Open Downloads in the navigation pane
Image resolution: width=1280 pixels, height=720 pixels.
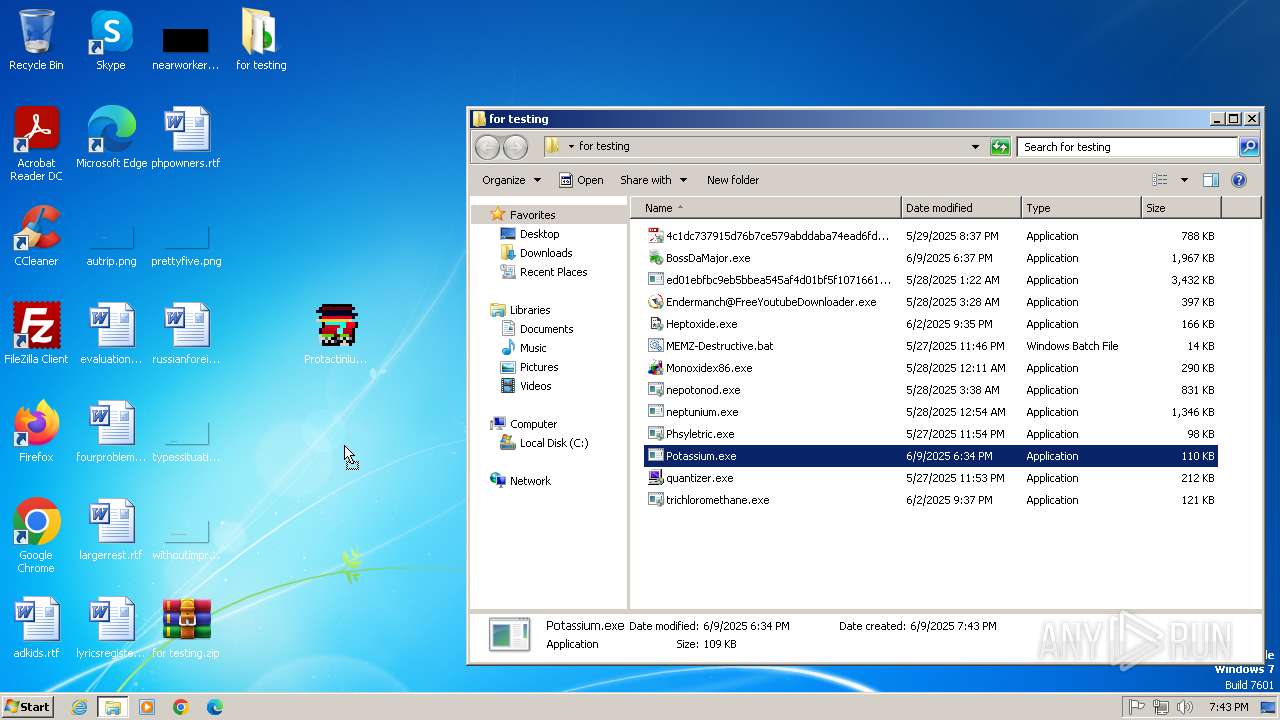[x=546, y=253]
